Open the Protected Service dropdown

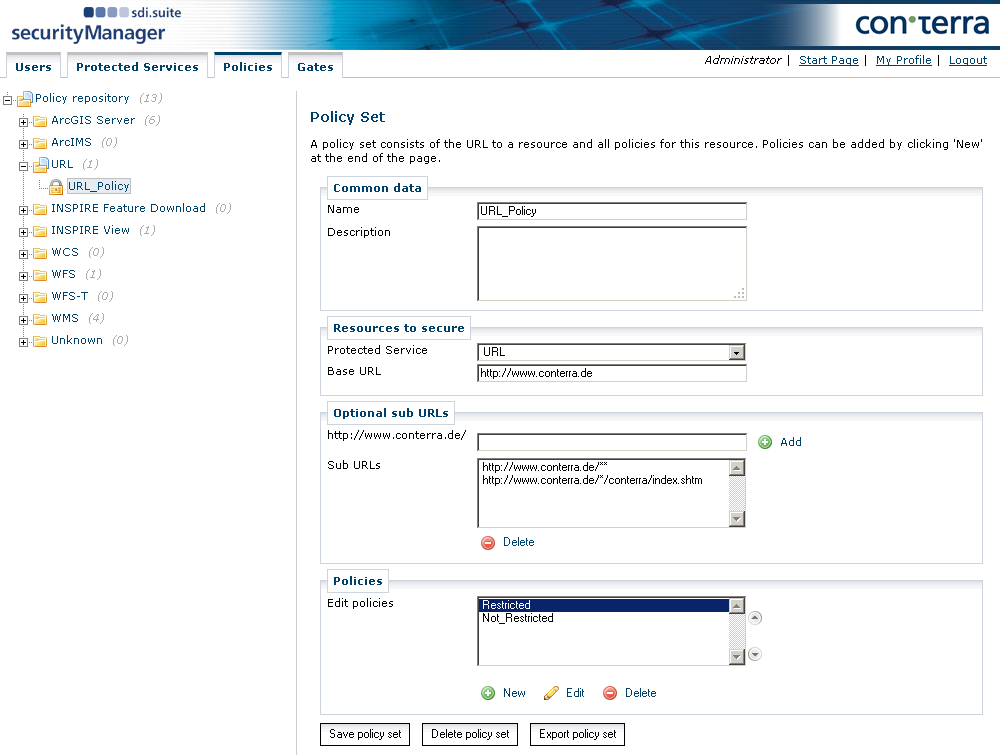(x=737, y=352)
